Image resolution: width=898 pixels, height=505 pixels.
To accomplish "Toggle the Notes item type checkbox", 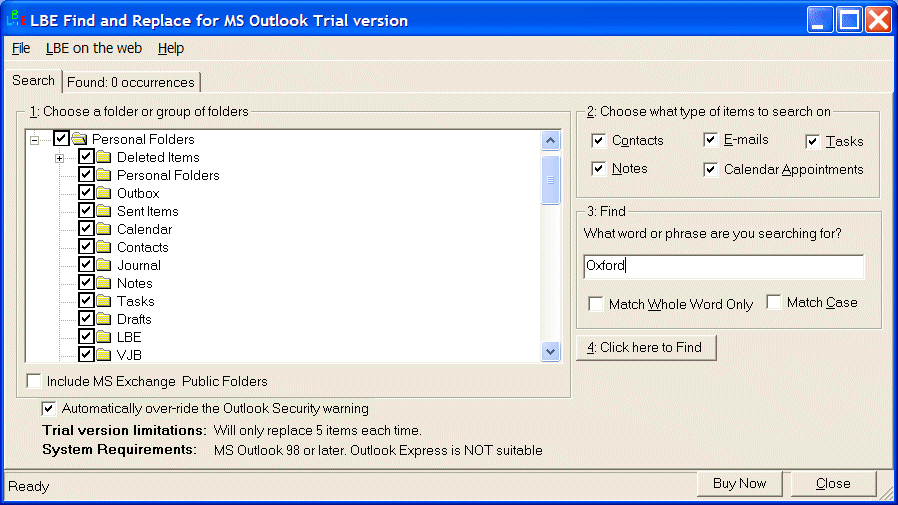I will coord(598,168).
